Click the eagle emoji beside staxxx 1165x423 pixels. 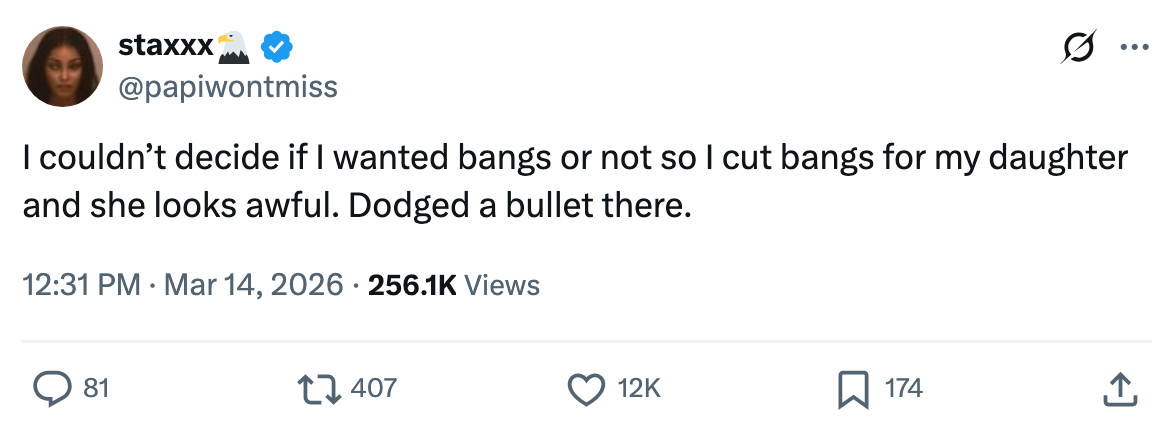pyautogui.click(x=233, y=45)
